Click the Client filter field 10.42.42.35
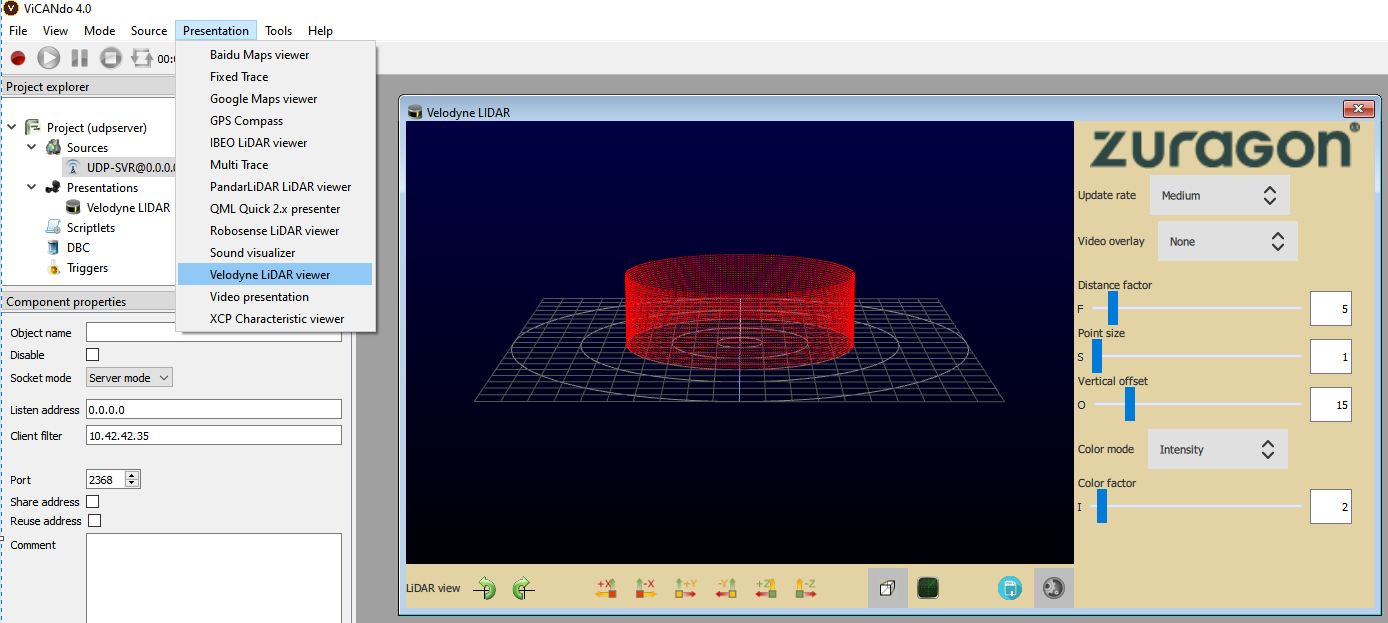This screenshot has height=623, width=1388. tap(214, 435)
